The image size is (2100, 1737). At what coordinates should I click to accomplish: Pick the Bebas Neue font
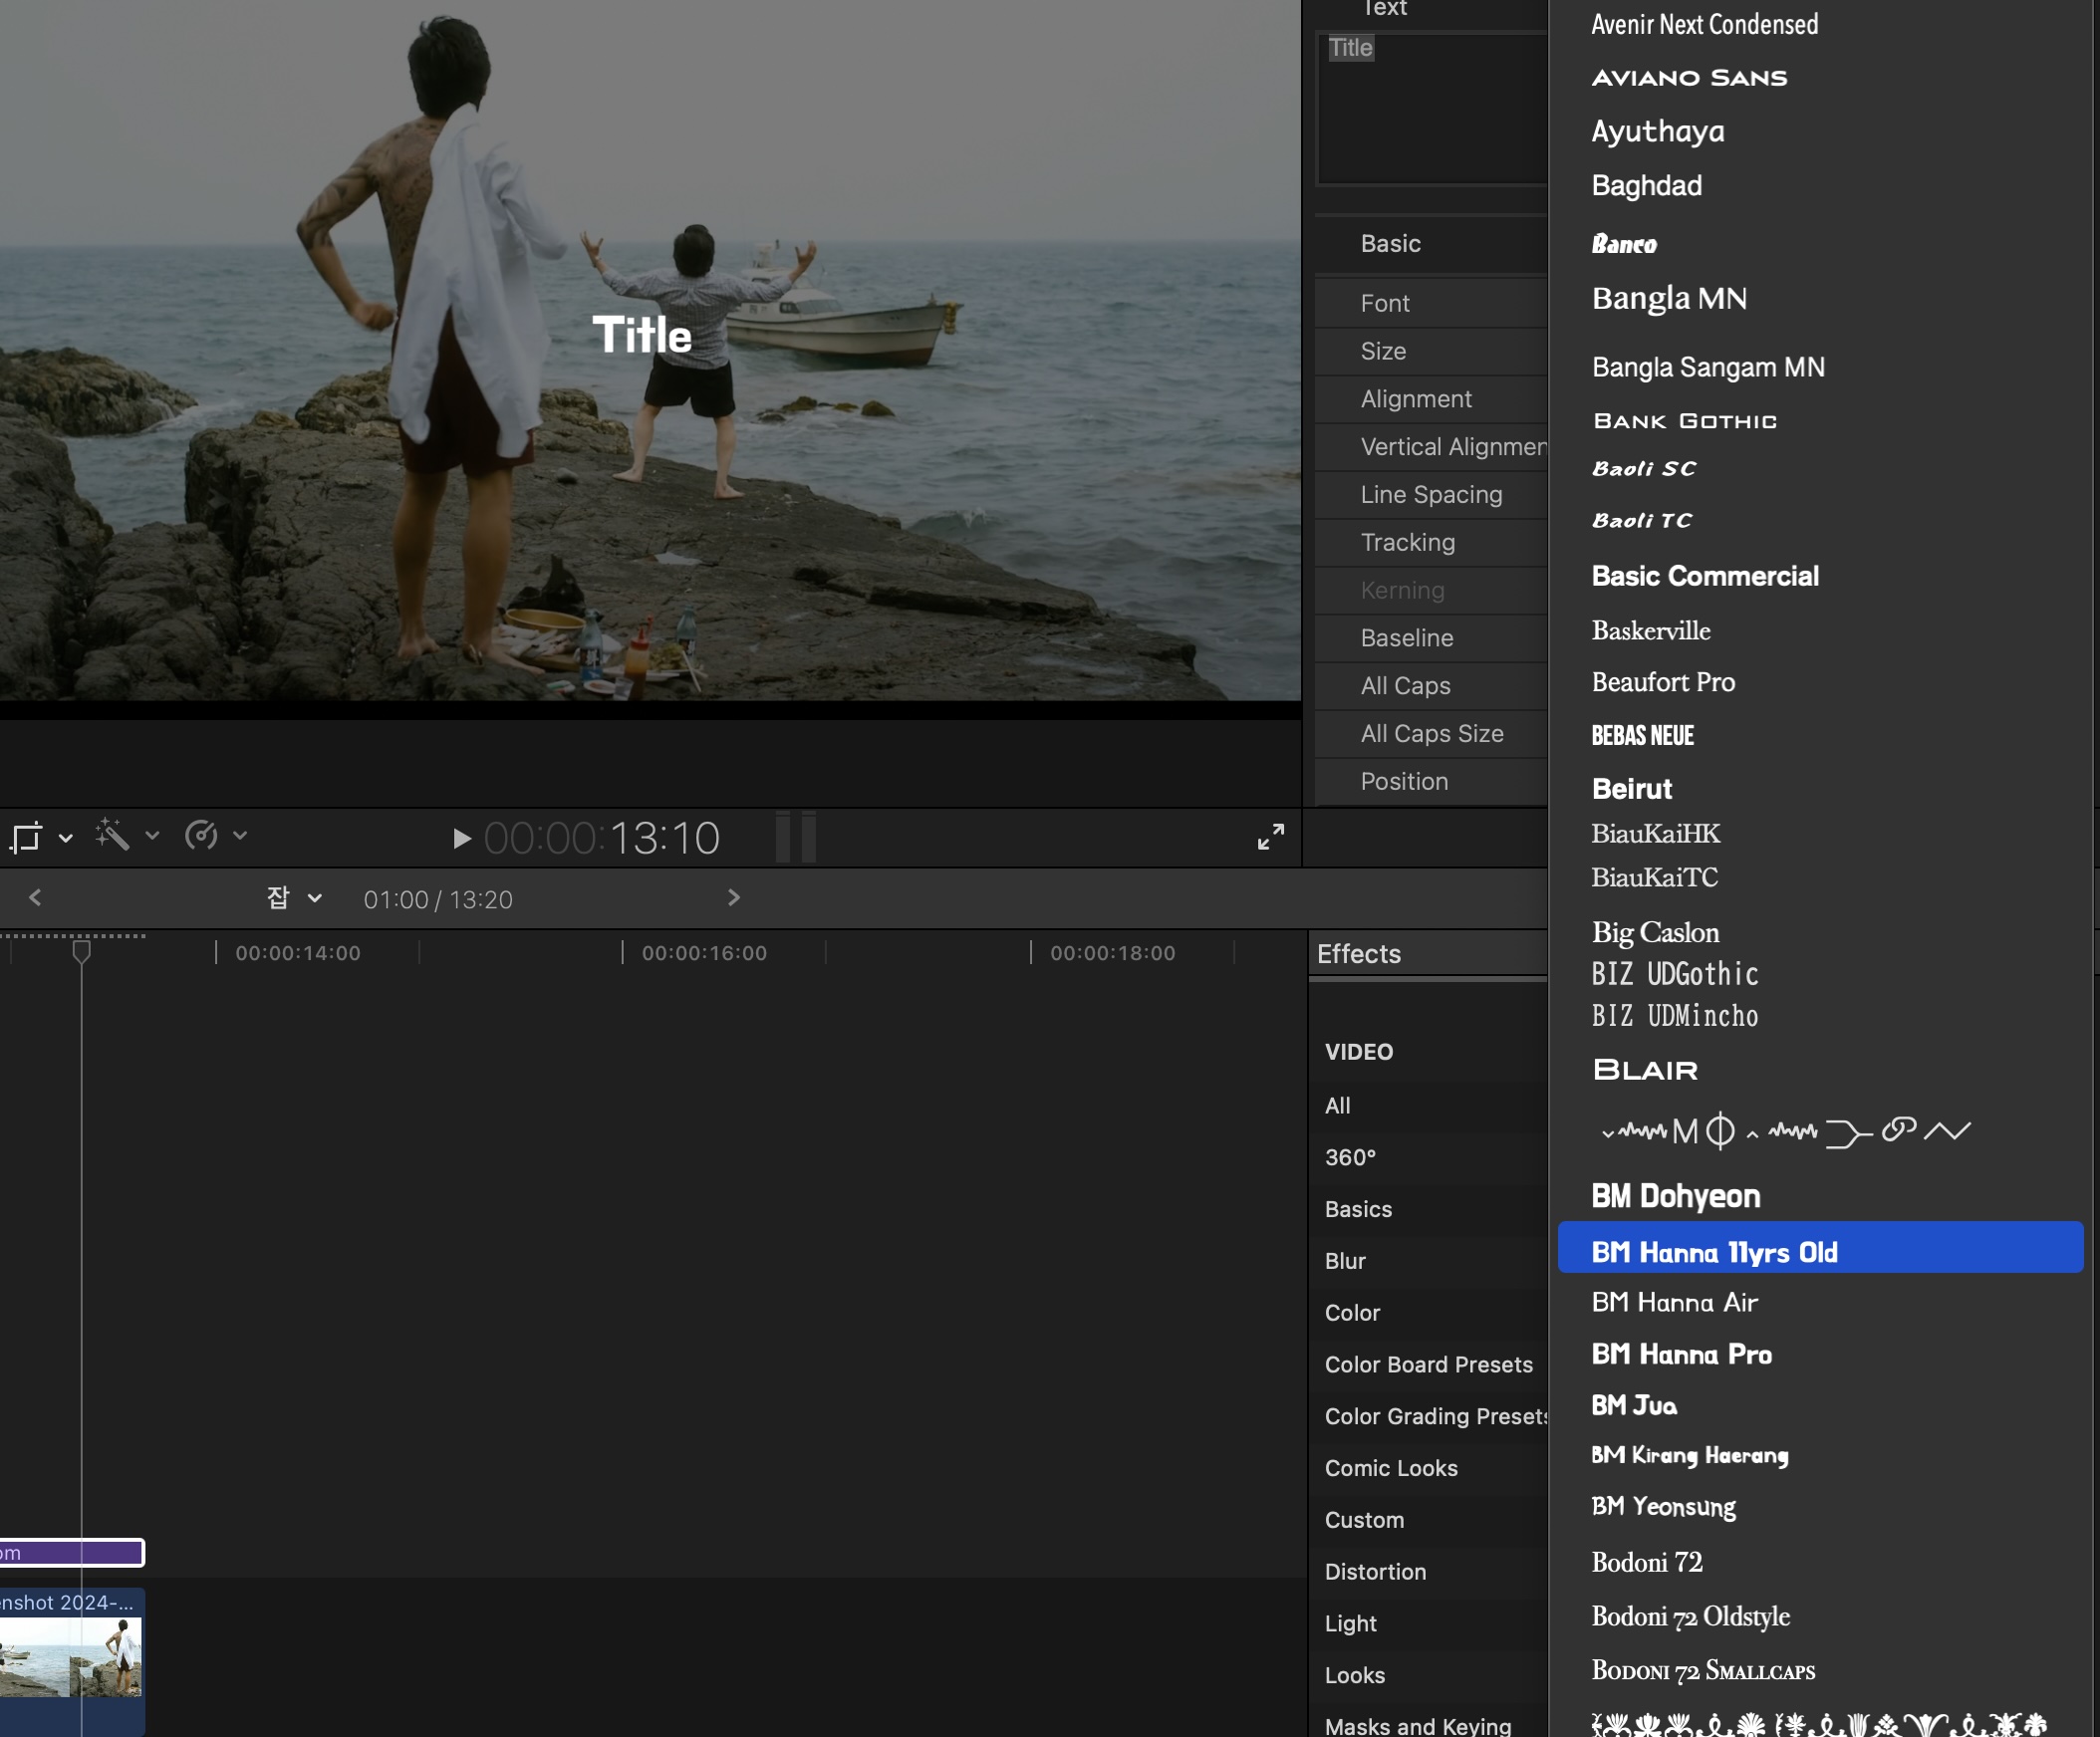[1642, 736]
